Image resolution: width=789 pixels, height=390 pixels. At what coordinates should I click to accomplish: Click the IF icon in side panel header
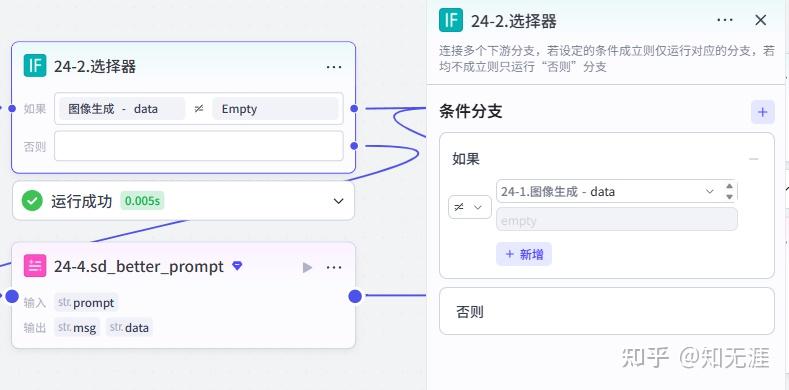coord(451,20)
